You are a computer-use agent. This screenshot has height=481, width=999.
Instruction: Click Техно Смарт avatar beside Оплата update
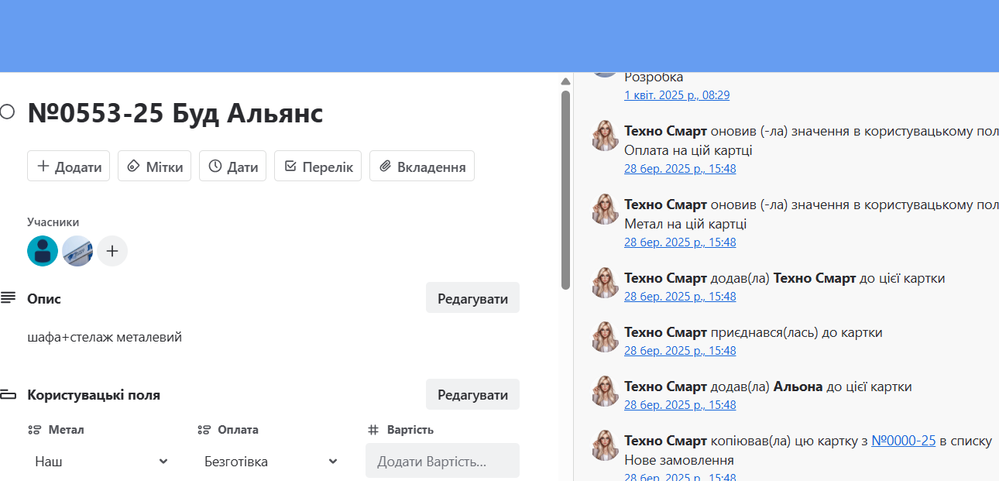[605, 136]
